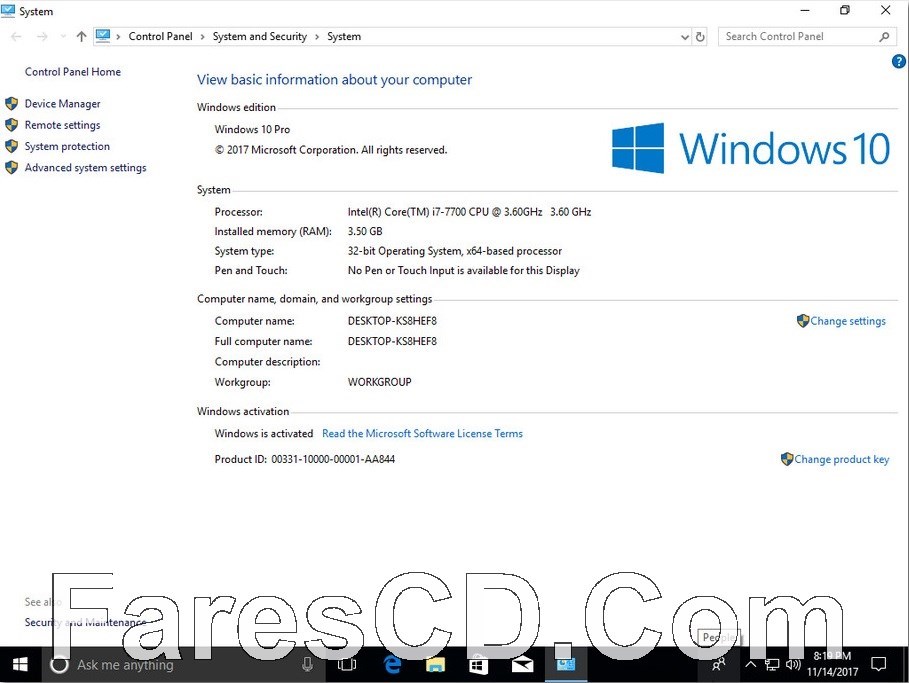Open Advanced system settings
The height and width of the screenshot is (683, 909).
click(85, 168)
